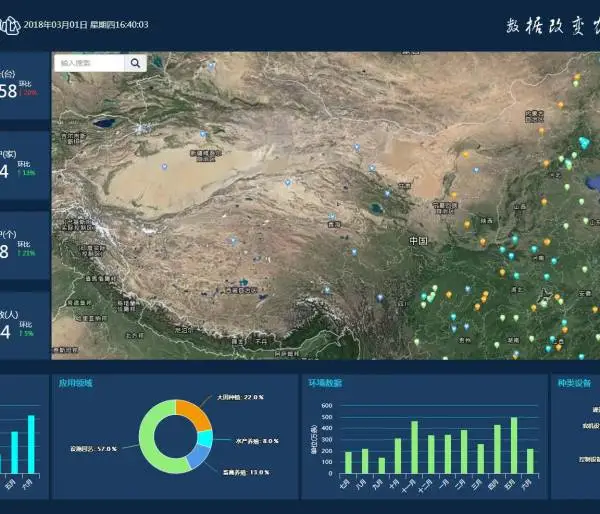The height and width of the screenshot is (514, 600).
Task: Click the 600 y-axis value in 环境数据
Action: 327,405
